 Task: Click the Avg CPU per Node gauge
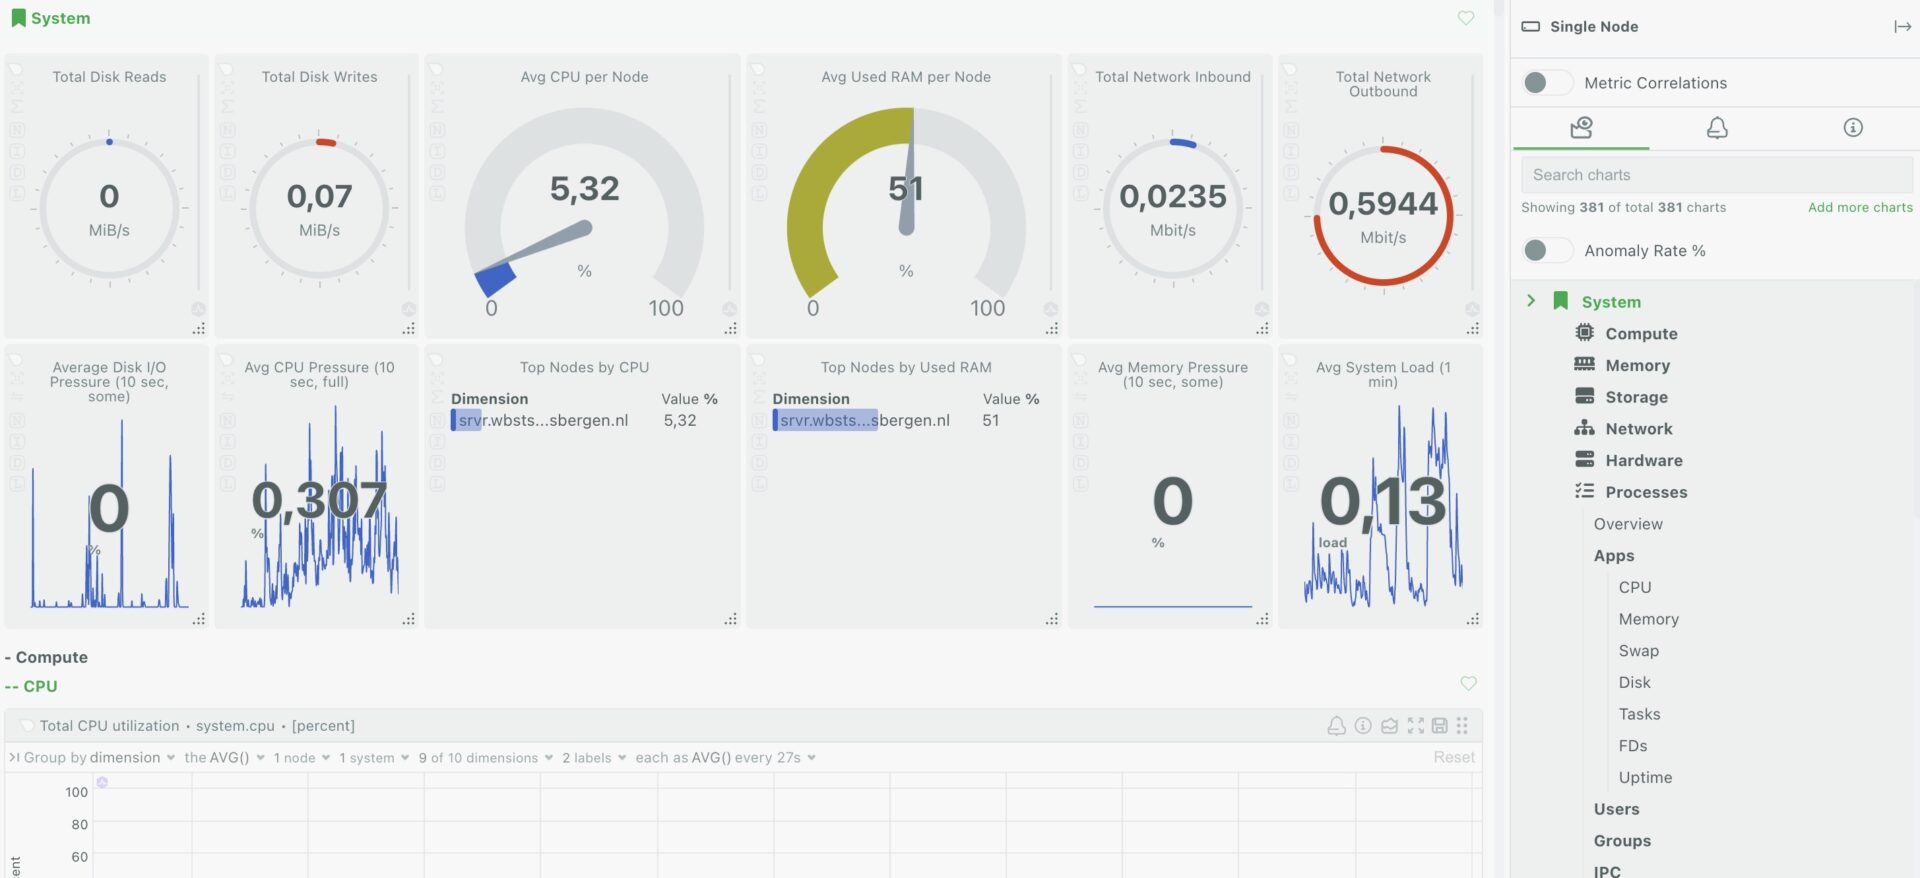[584, 210]
